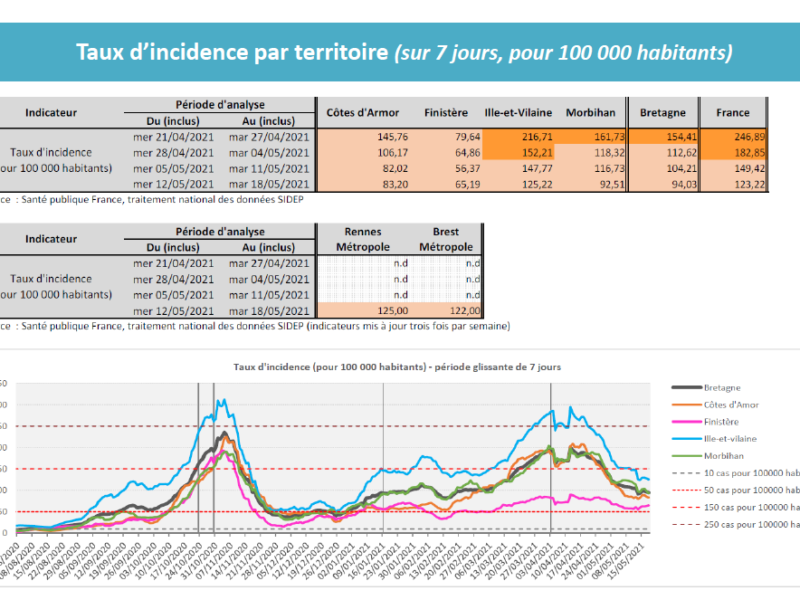This screenshot has height=600, width=800.
Task: Click the chart title above the graph
Action: tap(398, 367)
